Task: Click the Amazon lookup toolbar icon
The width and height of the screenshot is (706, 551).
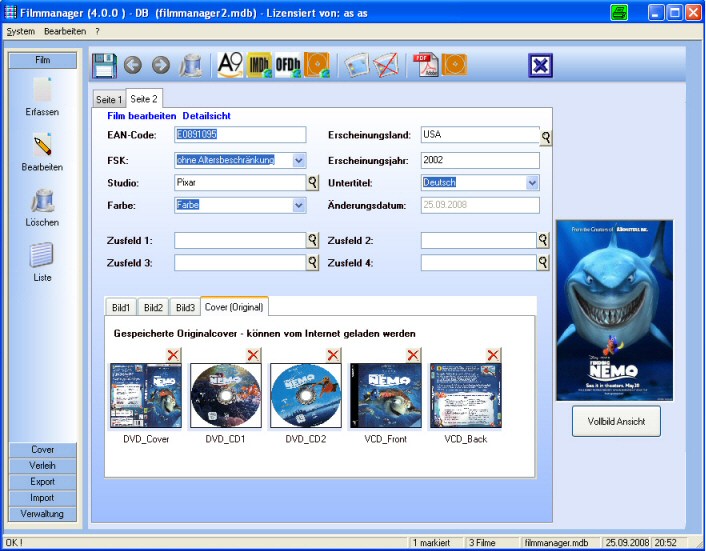Action: (x=230, y=66)
